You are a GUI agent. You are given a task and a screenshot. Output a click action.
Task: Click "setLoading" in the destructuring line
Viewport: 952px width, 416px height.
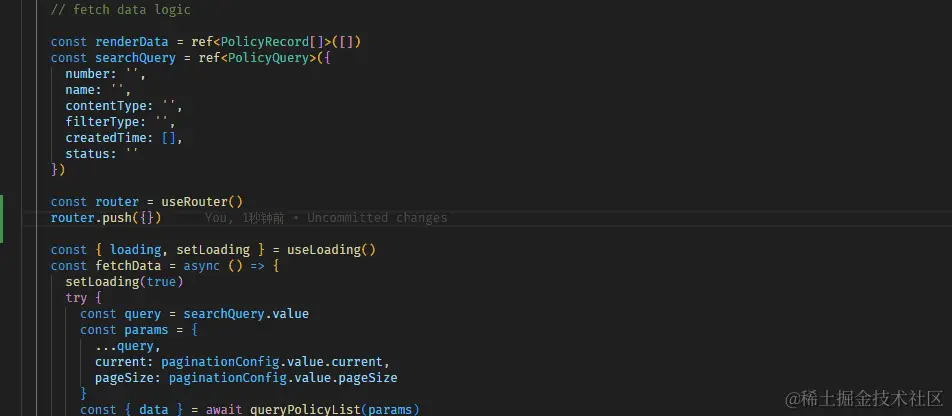coord(213,250)
